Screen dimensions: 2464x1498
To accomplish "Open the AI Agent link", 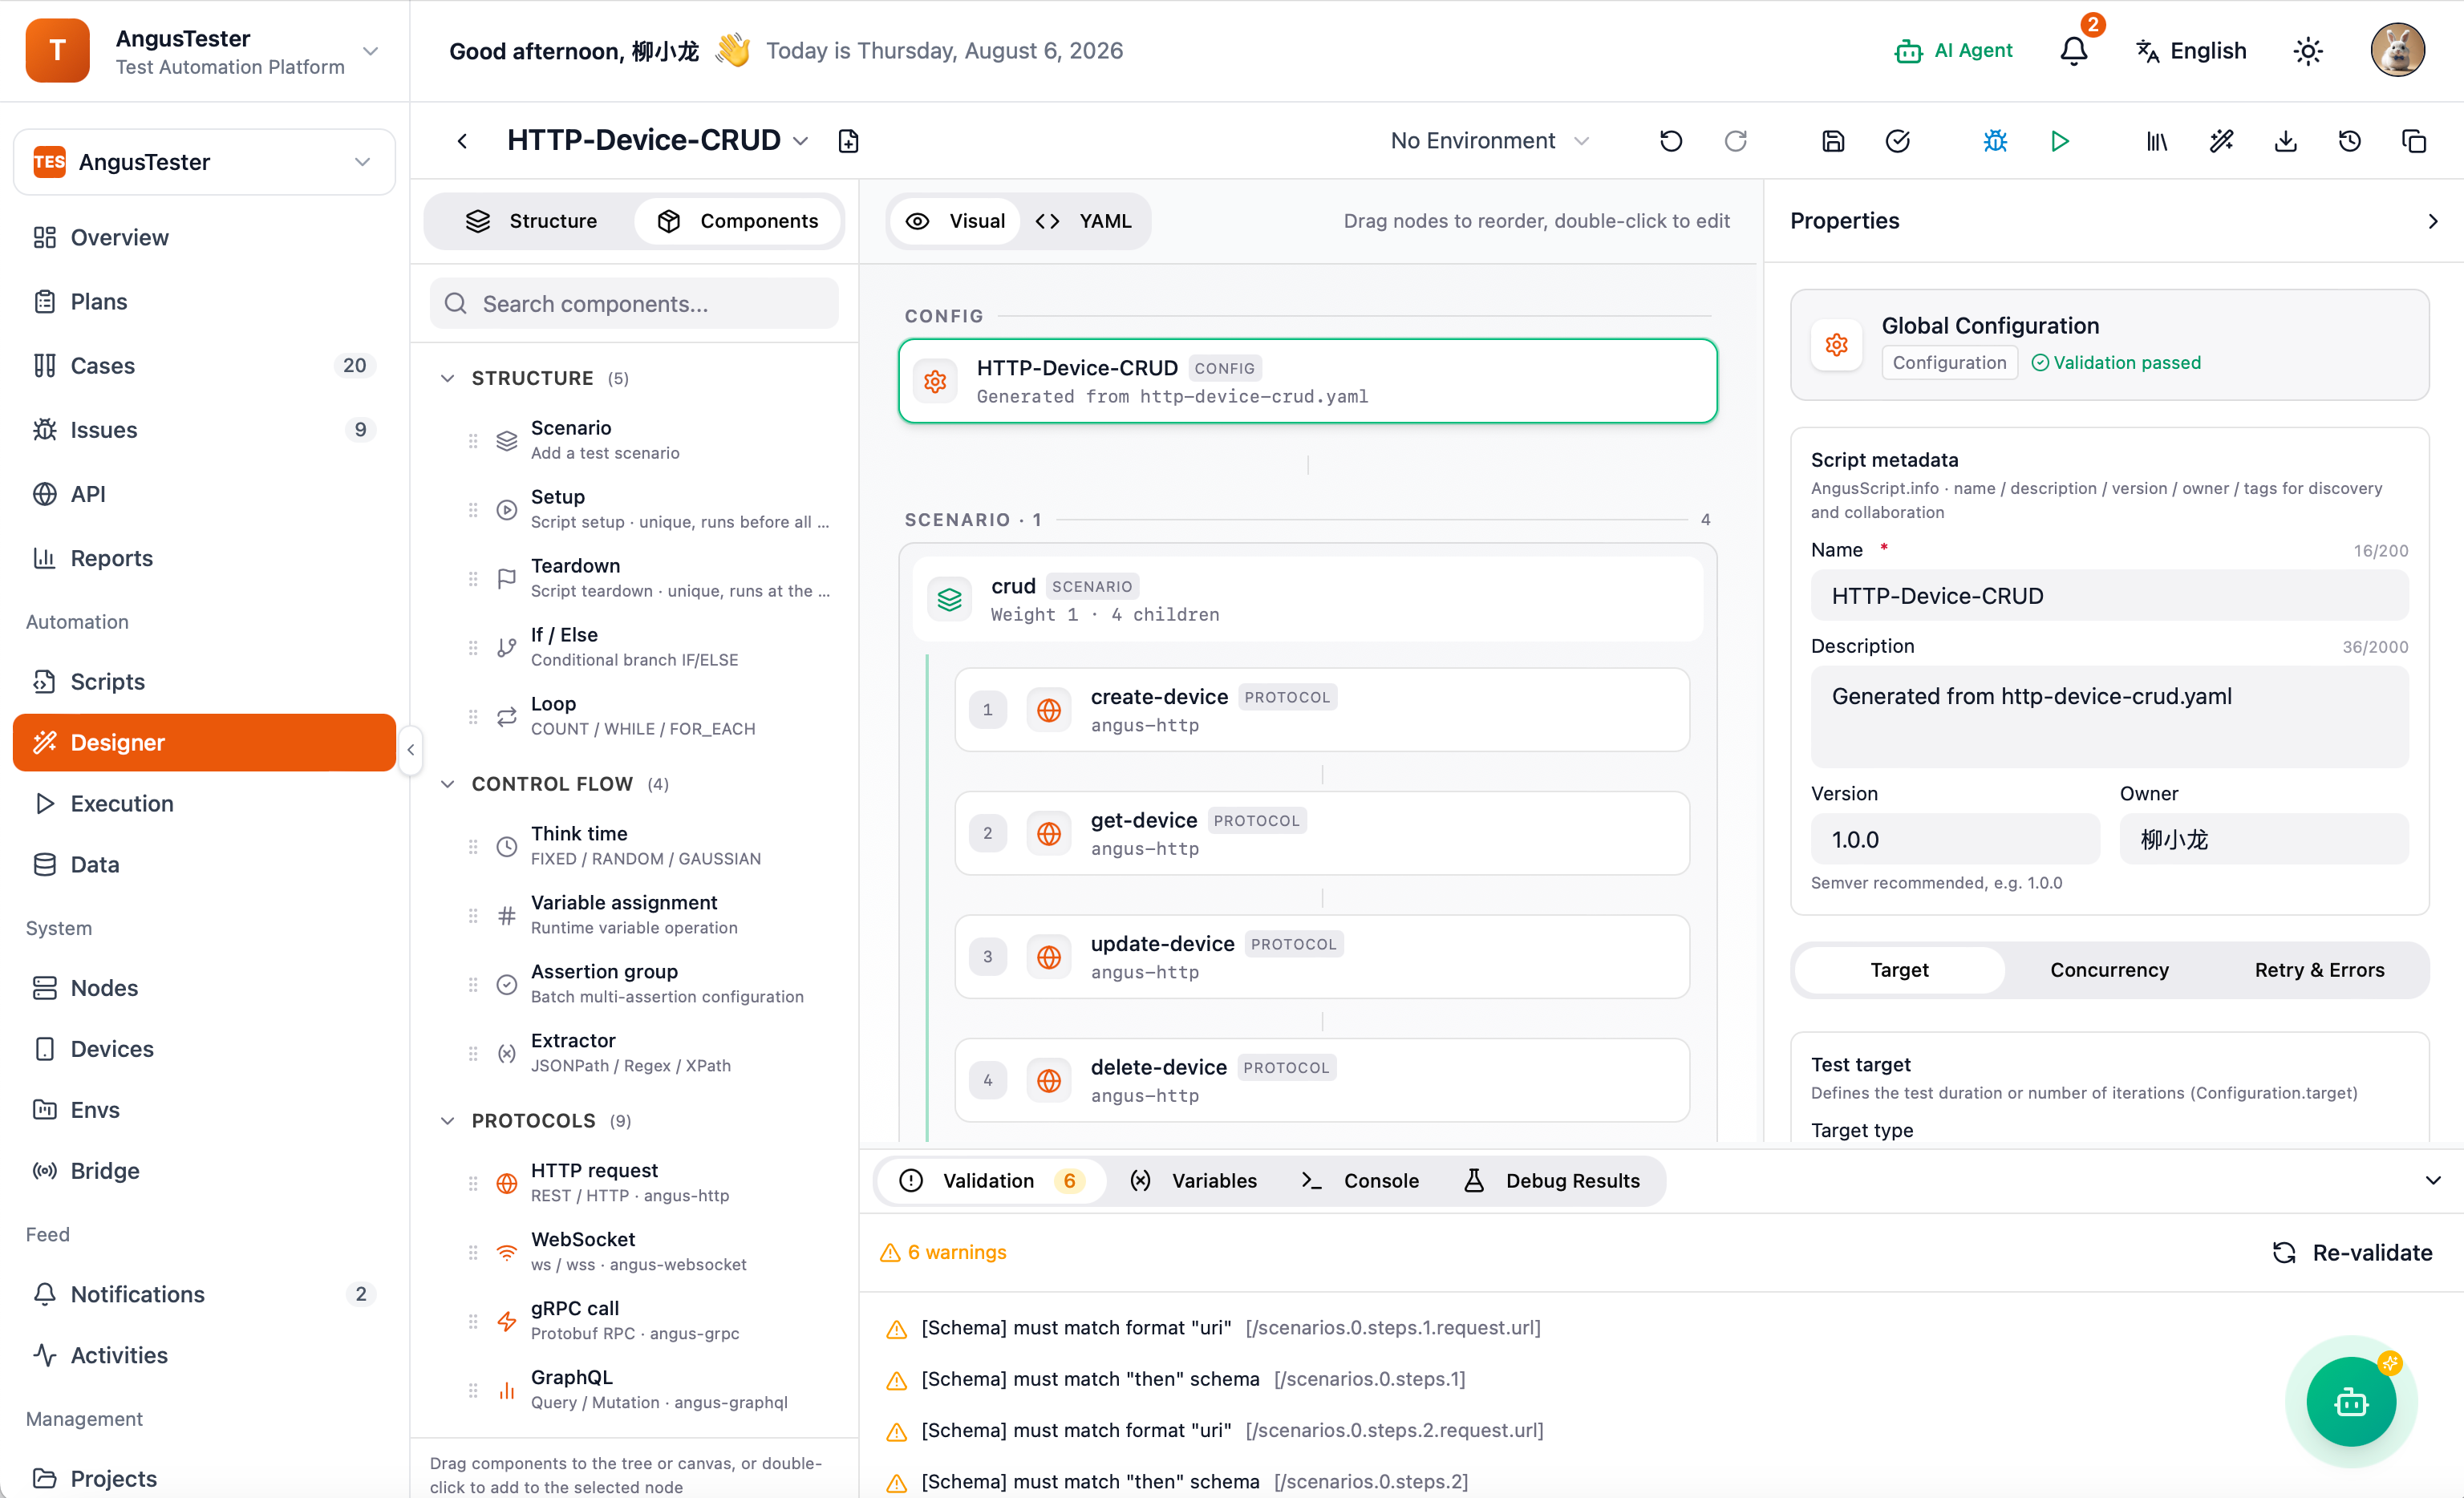I will click(1953, 51).
